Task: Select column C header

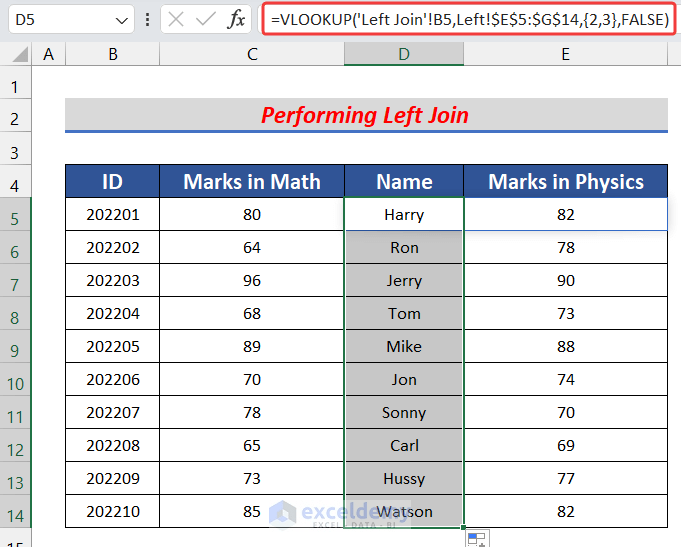Action: [252, 55]
